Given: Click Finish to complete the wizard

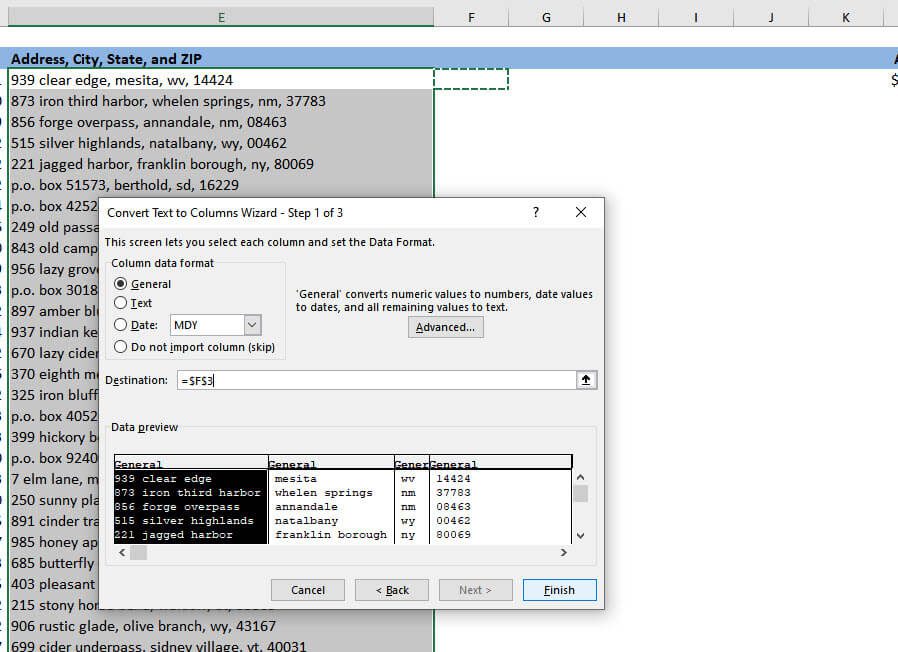Looking at the screenshot, I should [559, 589].
